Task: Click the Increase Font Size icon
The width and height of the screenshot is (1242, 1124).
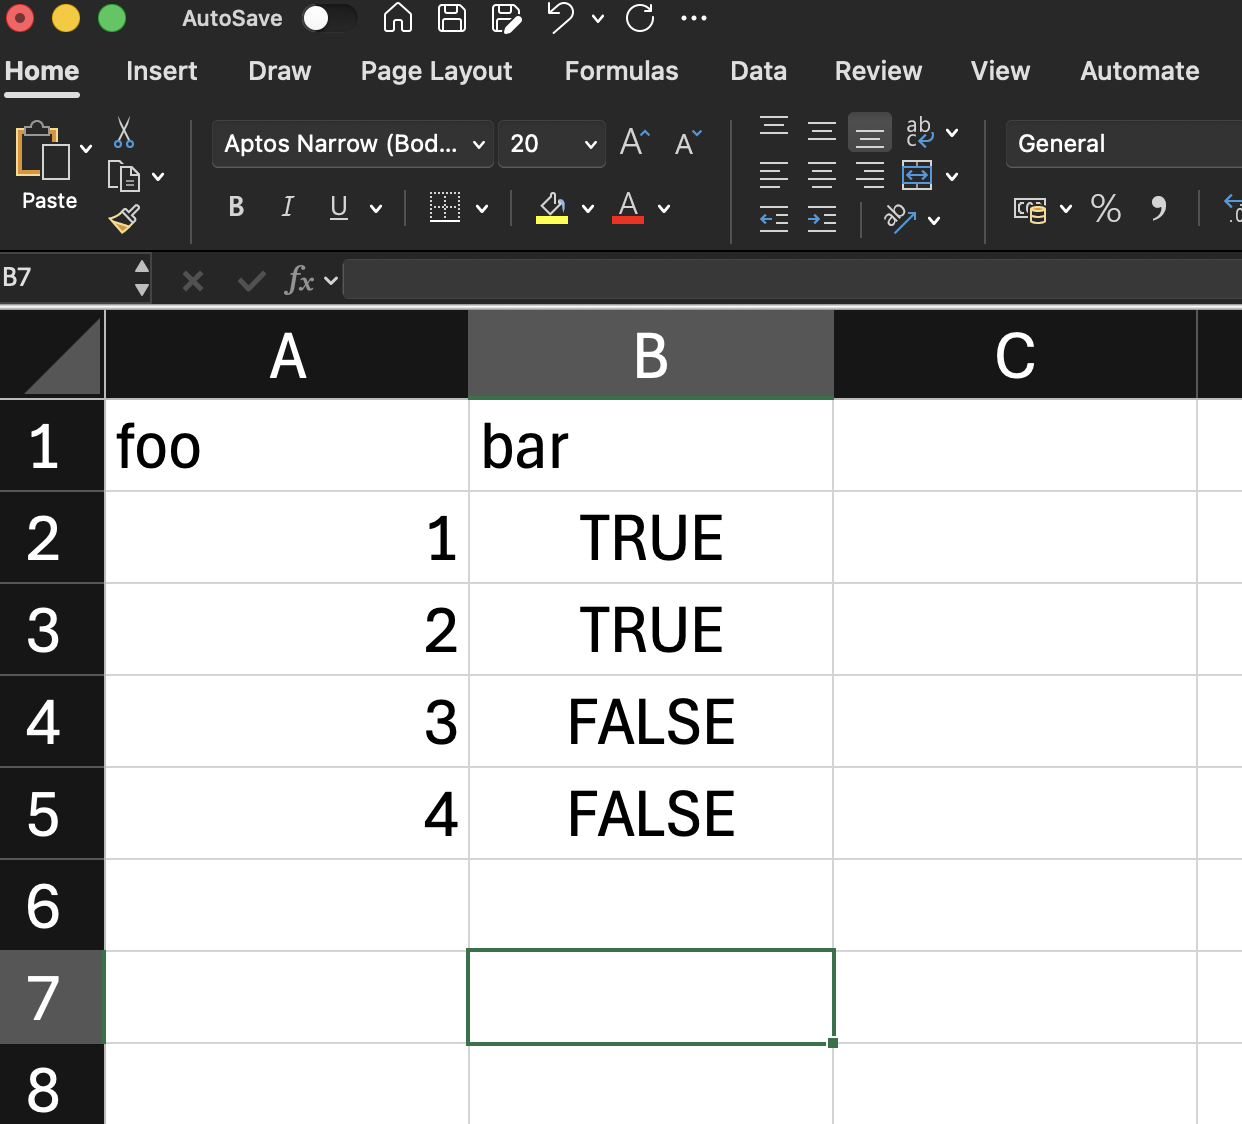Action: [x=634, y=143]
